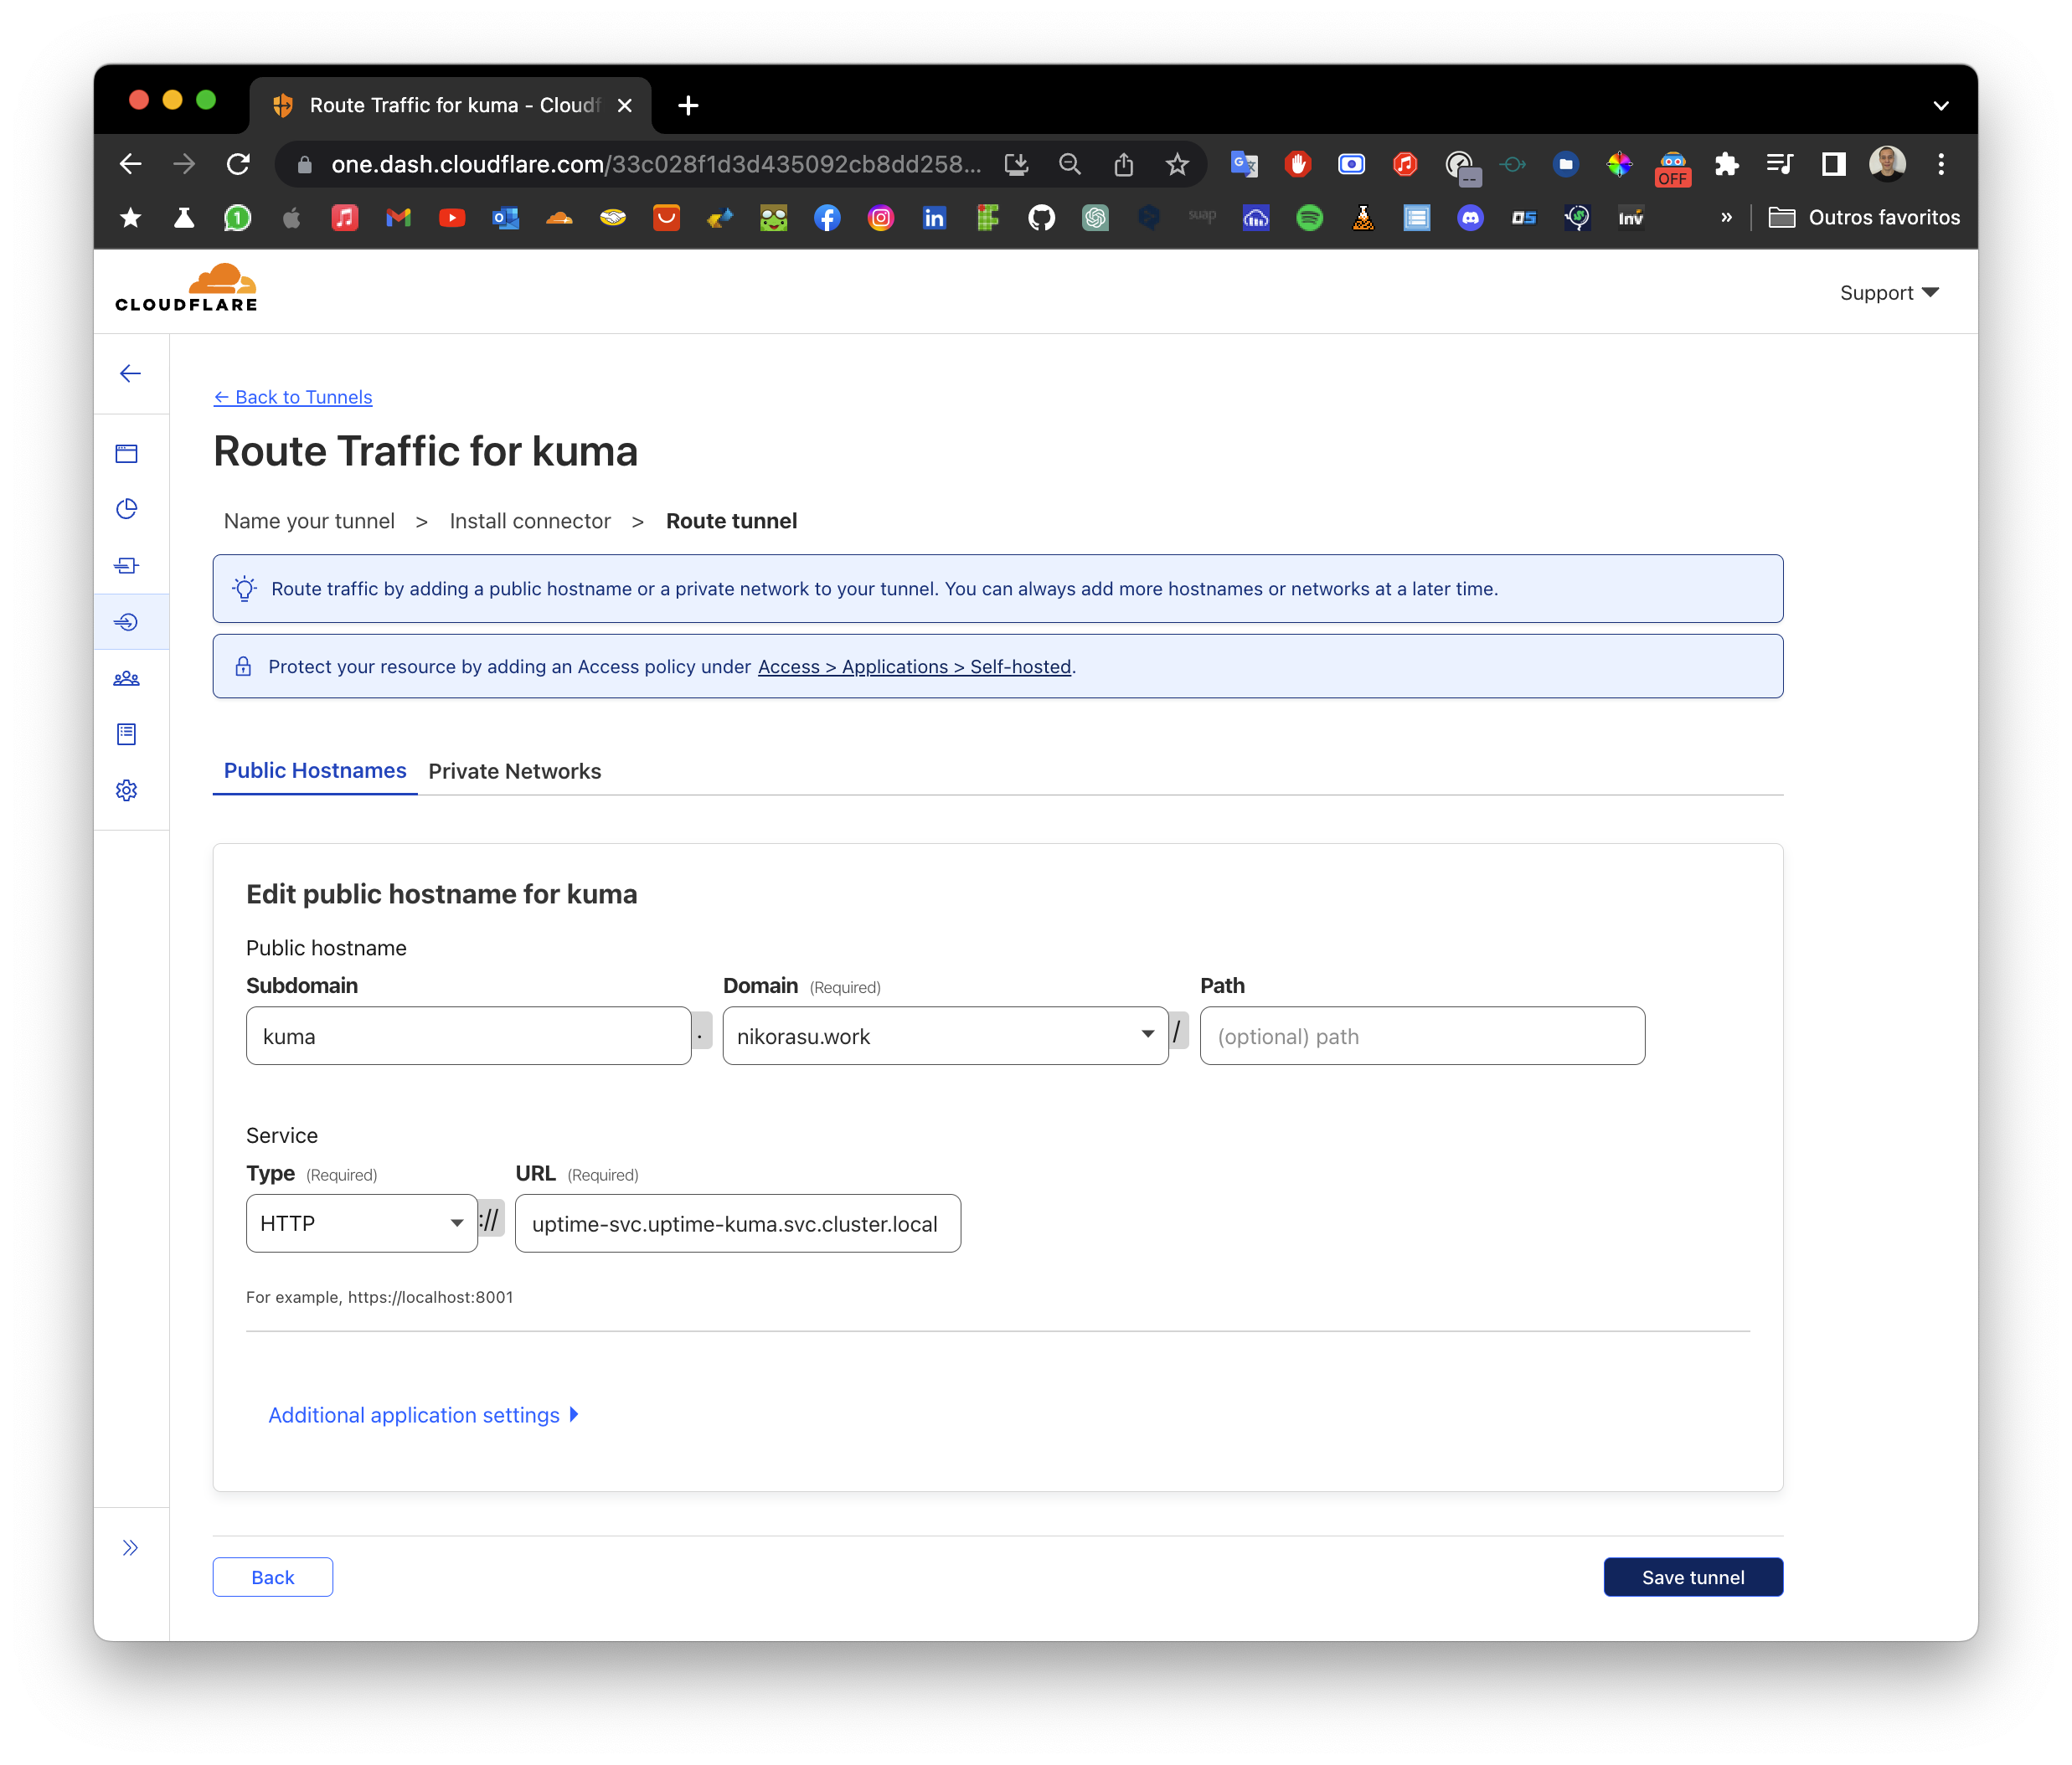Expand the sidebar with double chevron icon

point(130,1548)
